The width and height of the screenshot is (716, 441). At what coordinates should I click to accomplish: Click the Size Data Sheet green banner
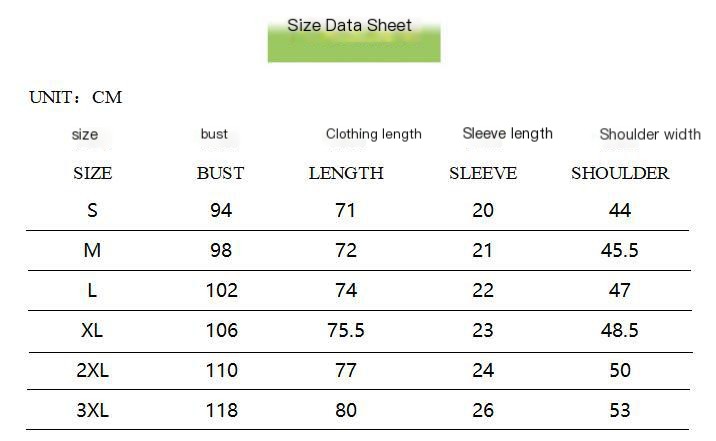(353, 38)
